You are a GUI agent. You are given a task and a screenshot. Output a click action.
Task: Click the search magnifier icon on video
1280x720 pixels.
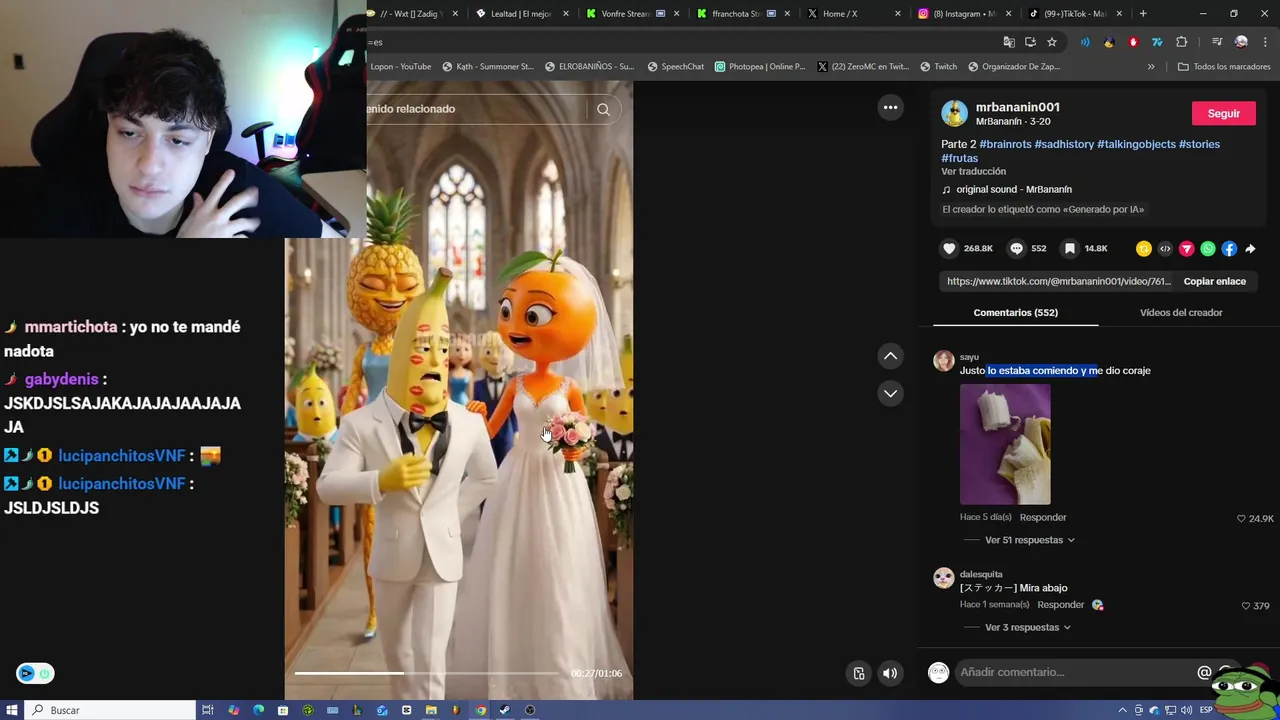point(603,110)
